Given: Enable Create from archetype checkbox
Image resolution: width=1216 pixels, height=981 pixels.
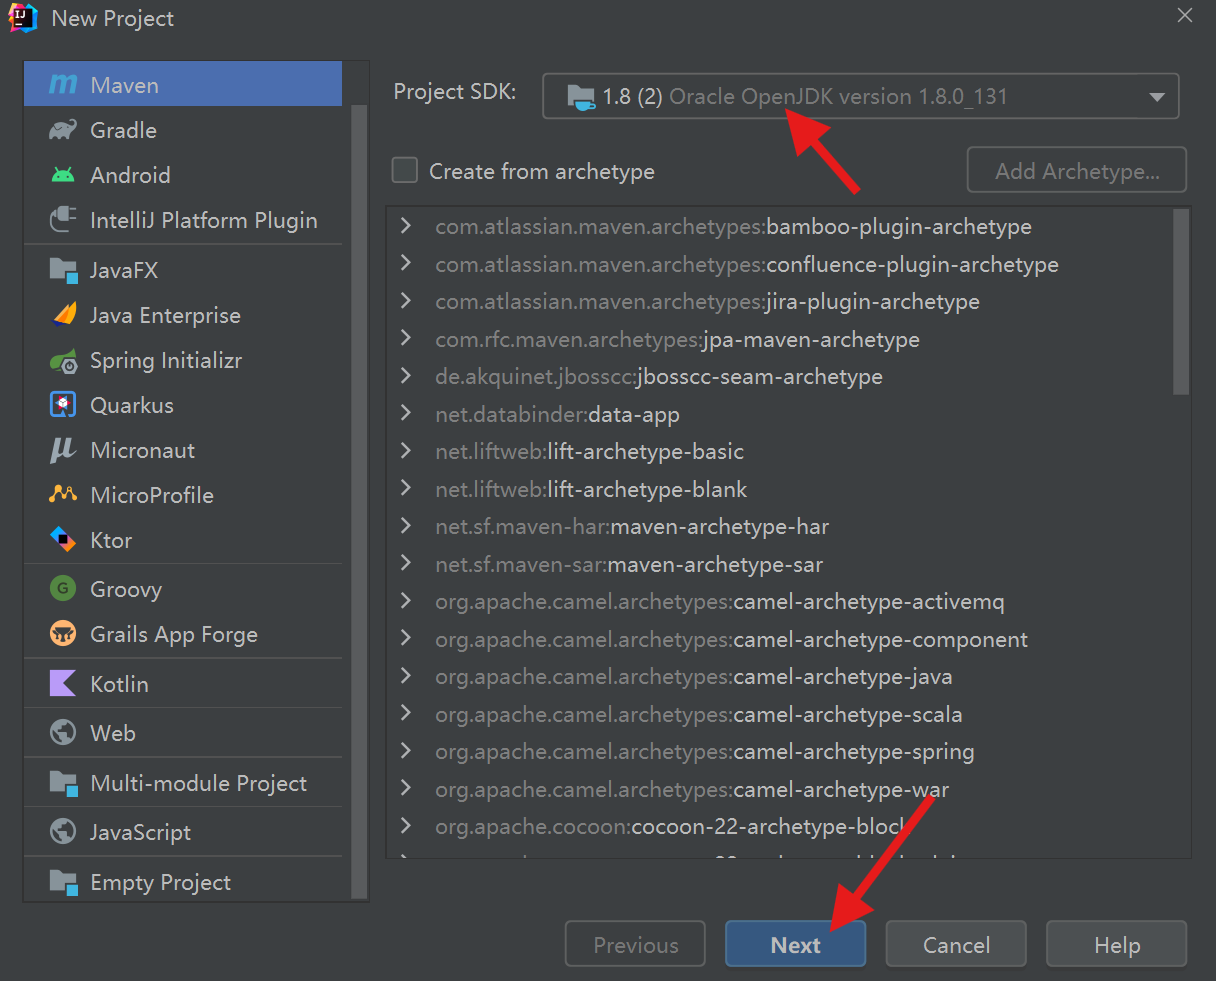Looking at the screenshot, I should pos(405,171).
